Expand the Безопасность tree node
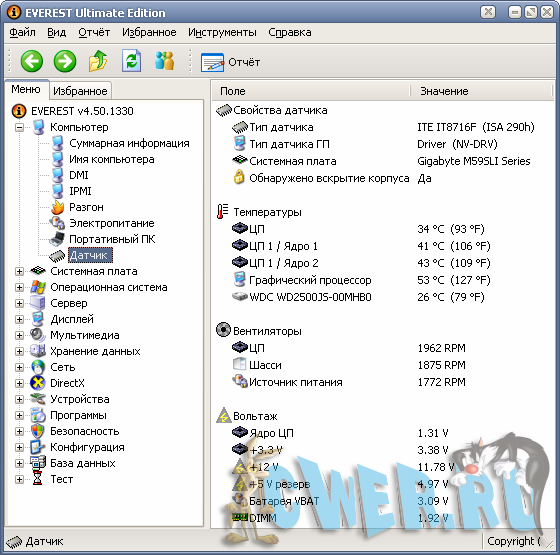 click(19, 431)
